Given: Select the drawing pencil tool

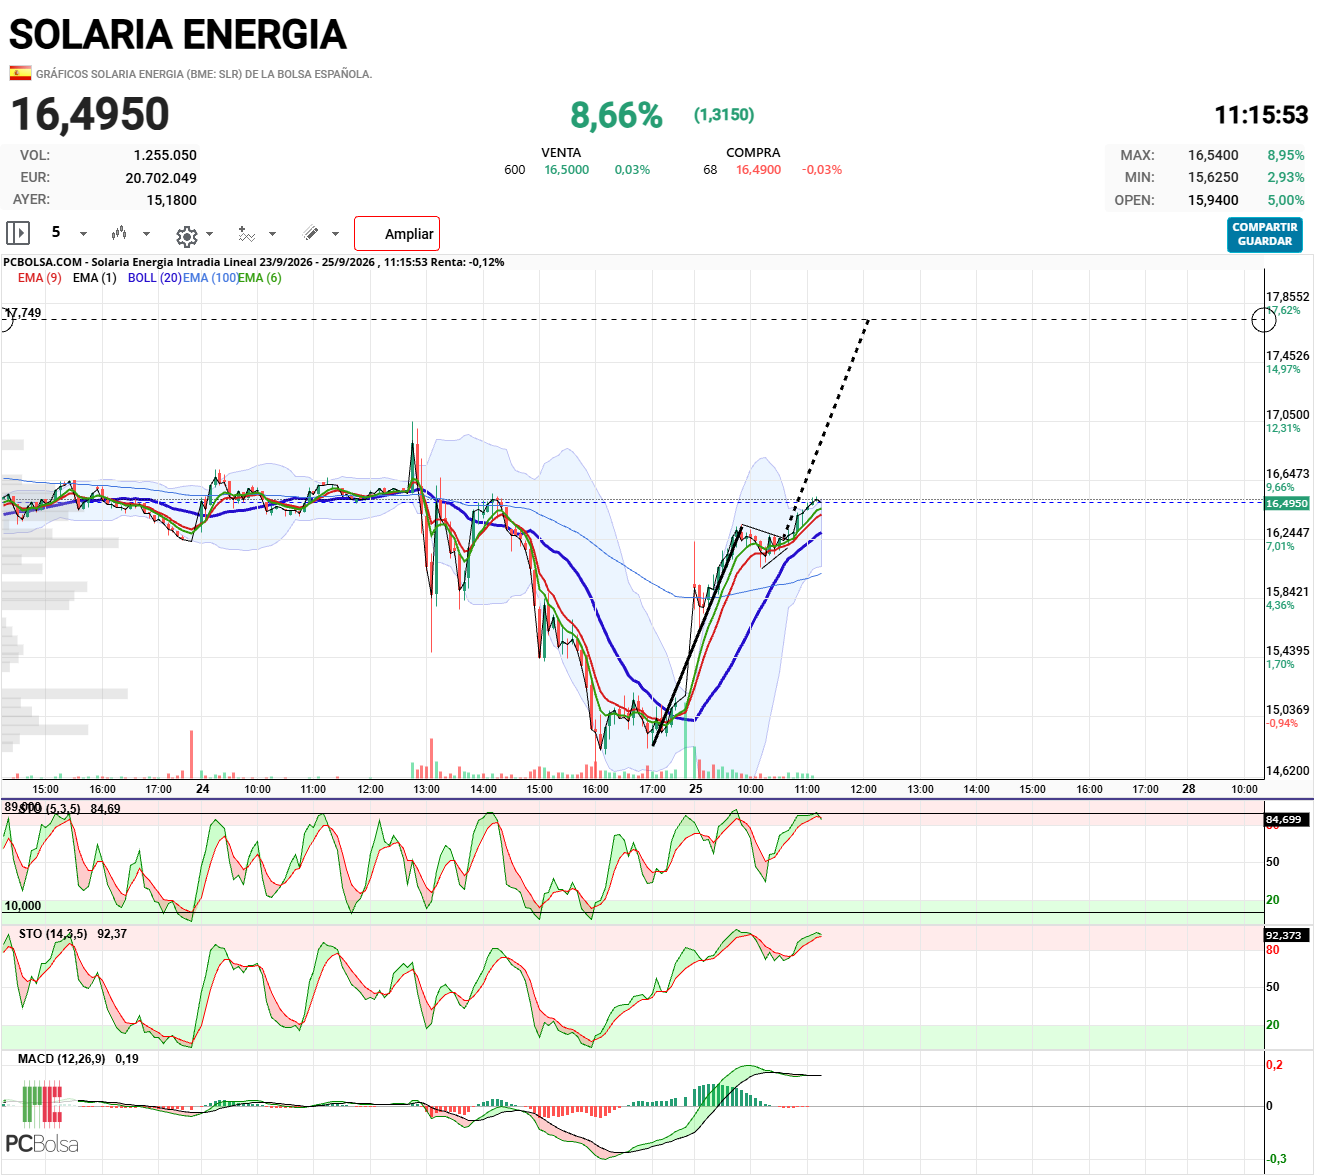Looking at the screenshot, I should click(x=311, y=233).
